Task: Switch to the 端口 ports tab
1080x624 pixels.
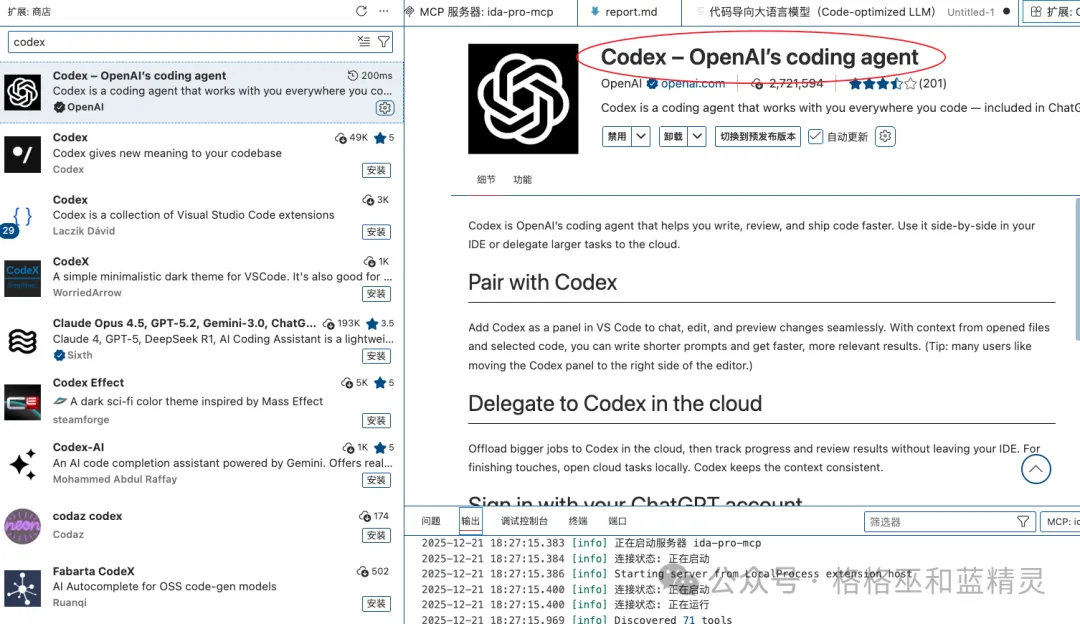Action: tap(617, 521)
